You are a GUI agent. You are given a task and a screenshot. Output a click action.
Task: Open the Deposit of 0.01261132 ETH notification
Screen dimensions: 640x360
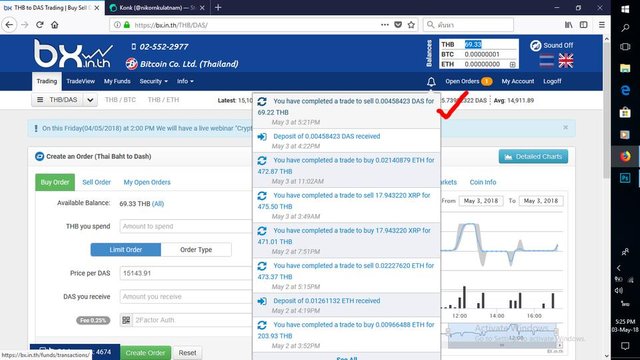pyautogui.click(x=347, y=305)
